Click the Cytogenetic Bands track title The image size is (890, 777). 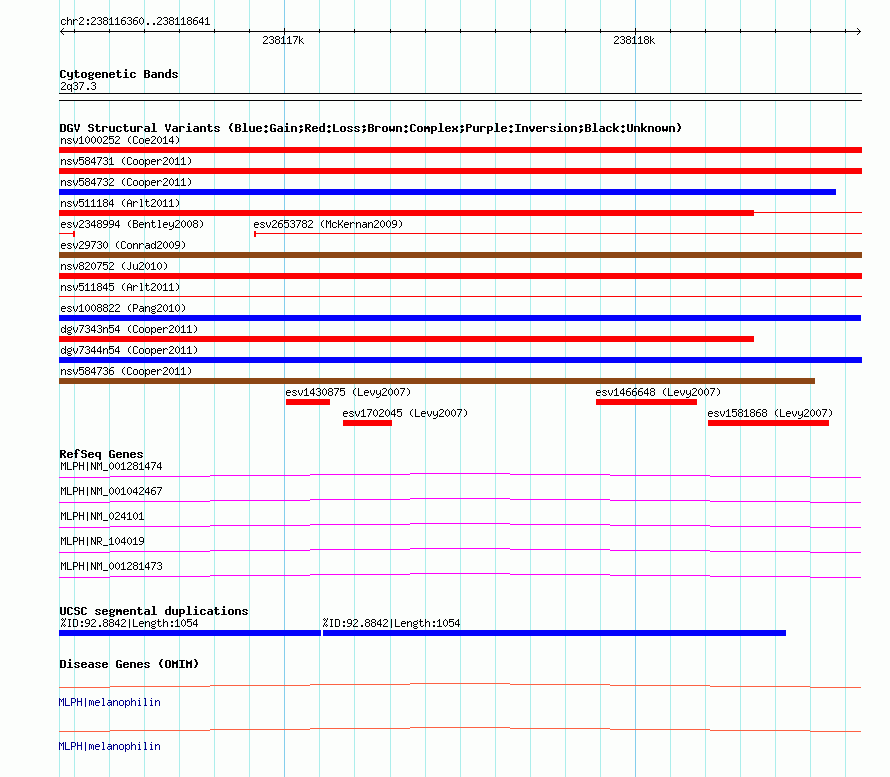(x=119, y=74)
